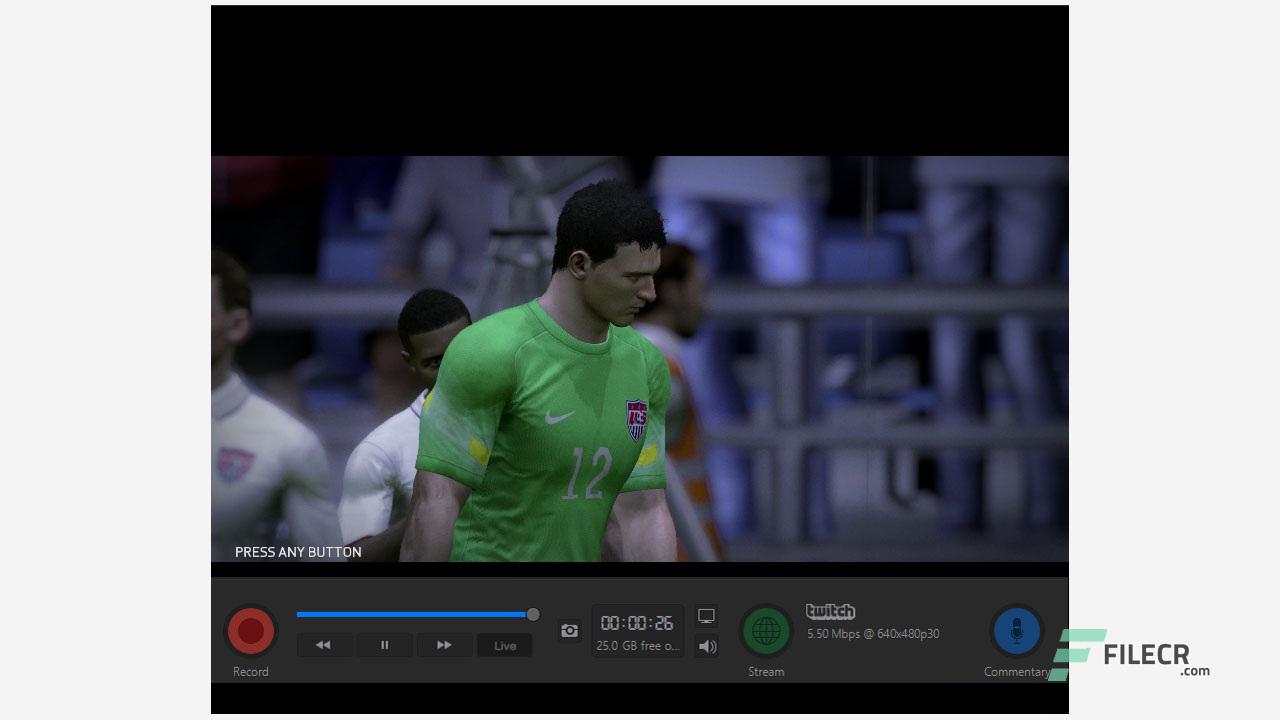This screenshot has height=720, width=1280.
Task: Fast forward the captured footage
Action: 444,645
